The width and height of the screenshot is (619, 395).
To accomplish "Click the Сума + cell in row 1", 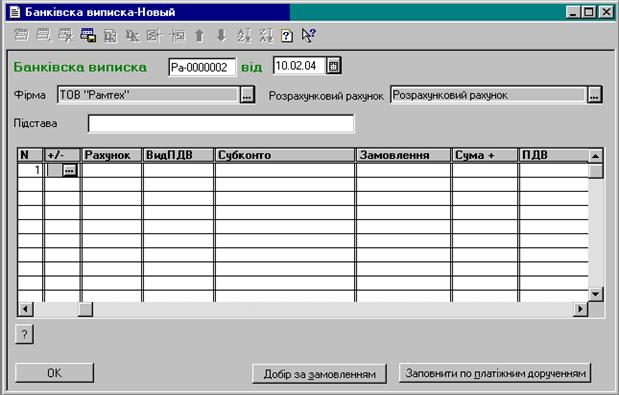I will point(485,170).
